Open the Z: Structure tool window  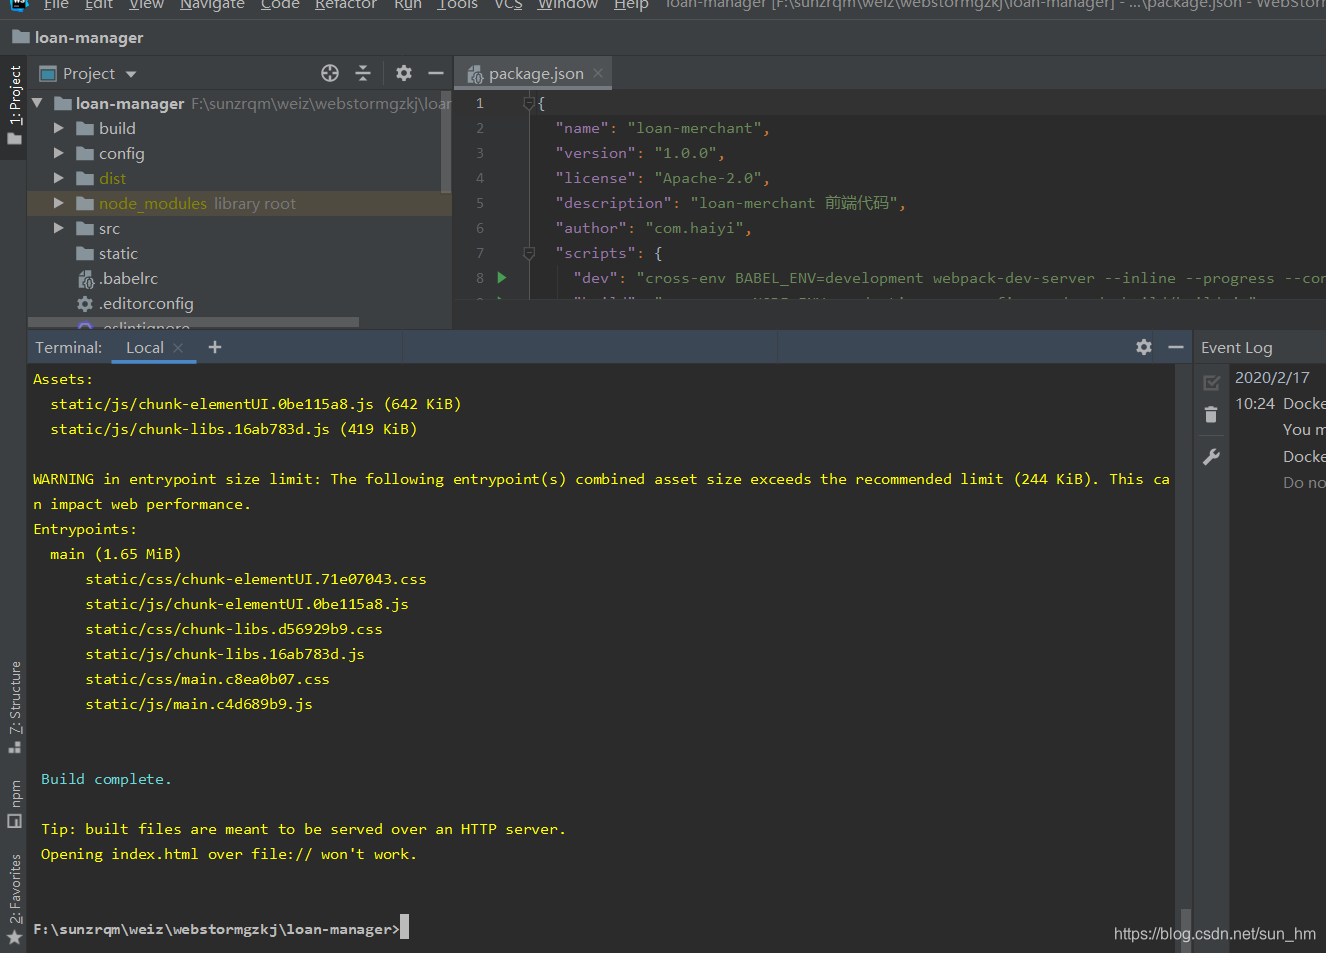click(x=14, y=707)
